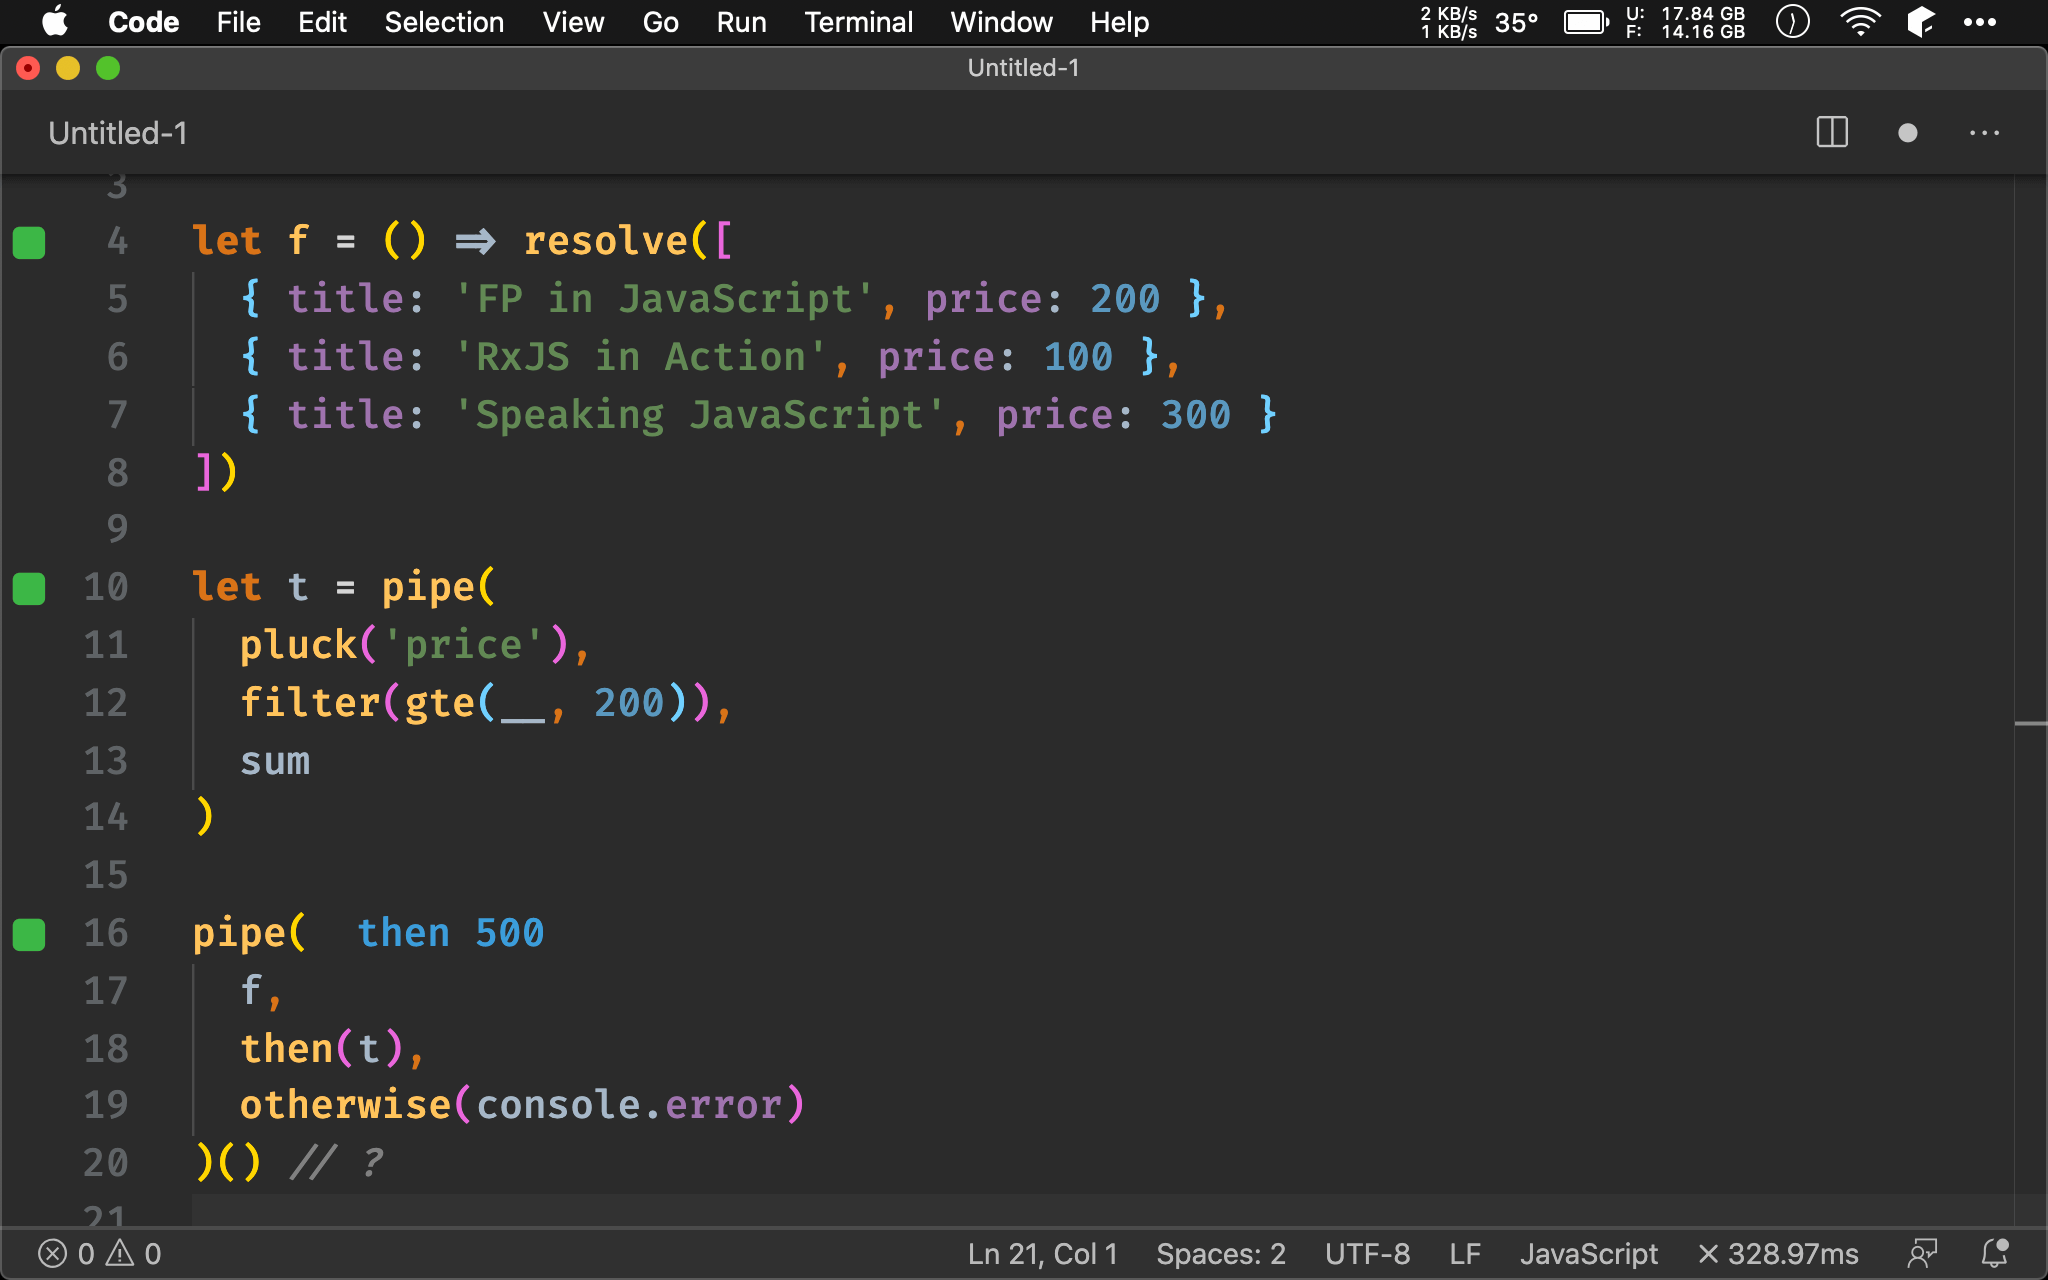Open the Terminal menu

pos(858,22)
